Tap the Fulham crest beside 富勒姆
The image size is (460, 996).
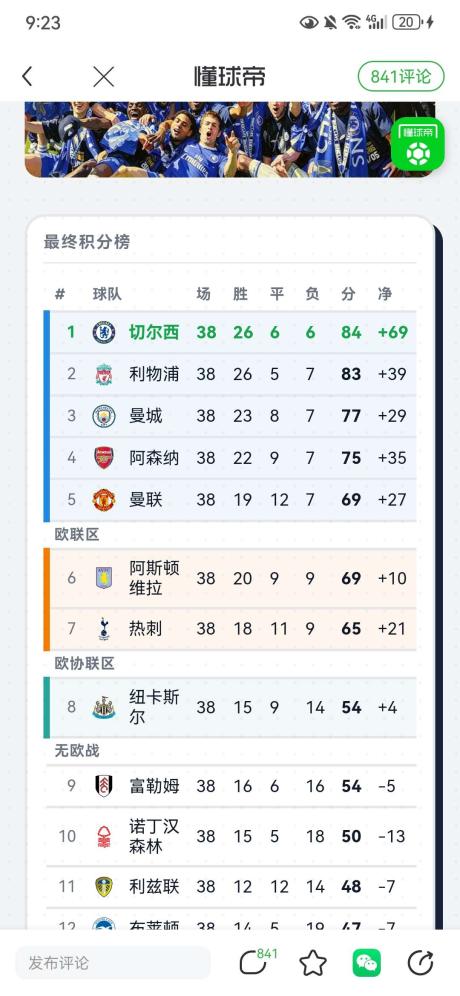point(104,786)
